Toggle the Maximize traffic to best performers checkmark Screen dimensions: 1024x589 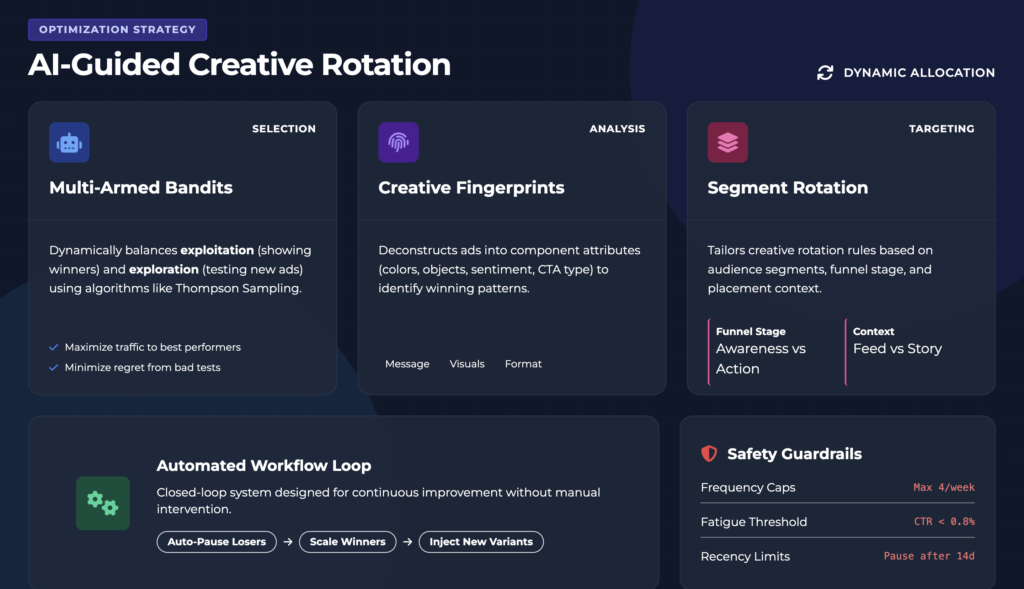tap(54, 347)
